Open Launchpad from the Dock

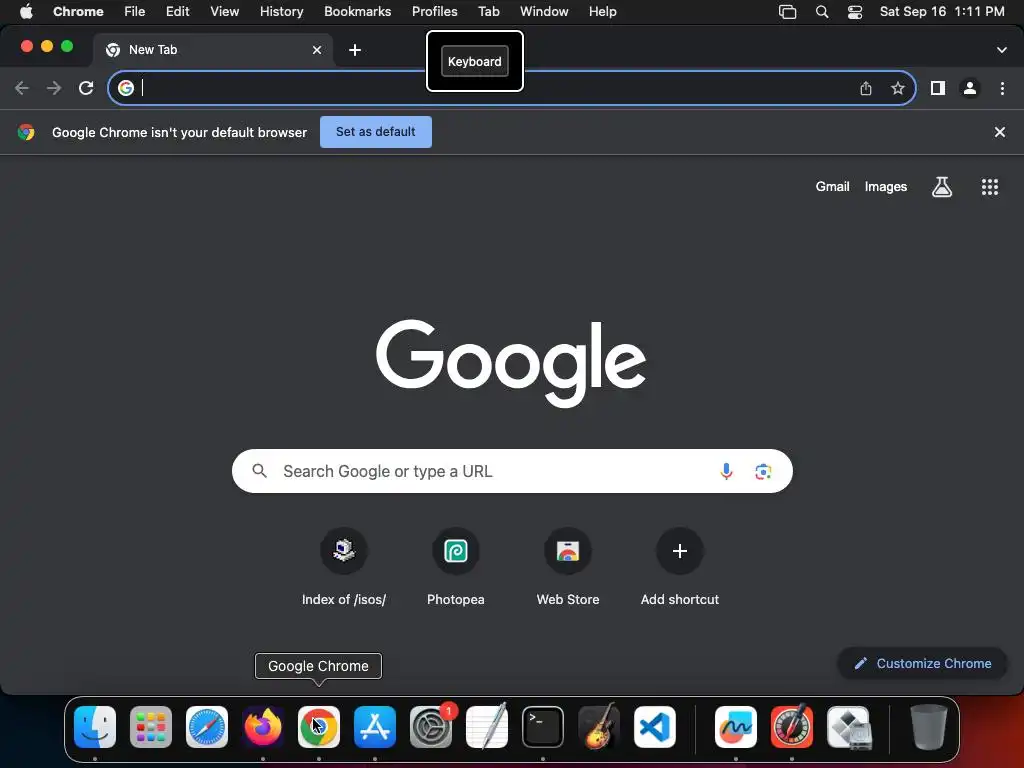pyautogui.click(x=151, y=727)
